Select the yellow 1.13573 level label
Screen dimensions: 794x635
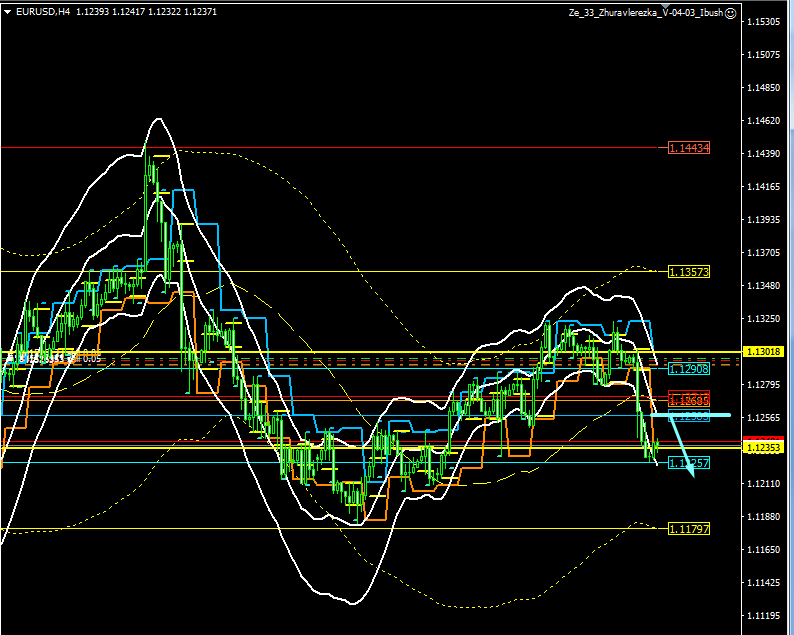click(689, 272)
